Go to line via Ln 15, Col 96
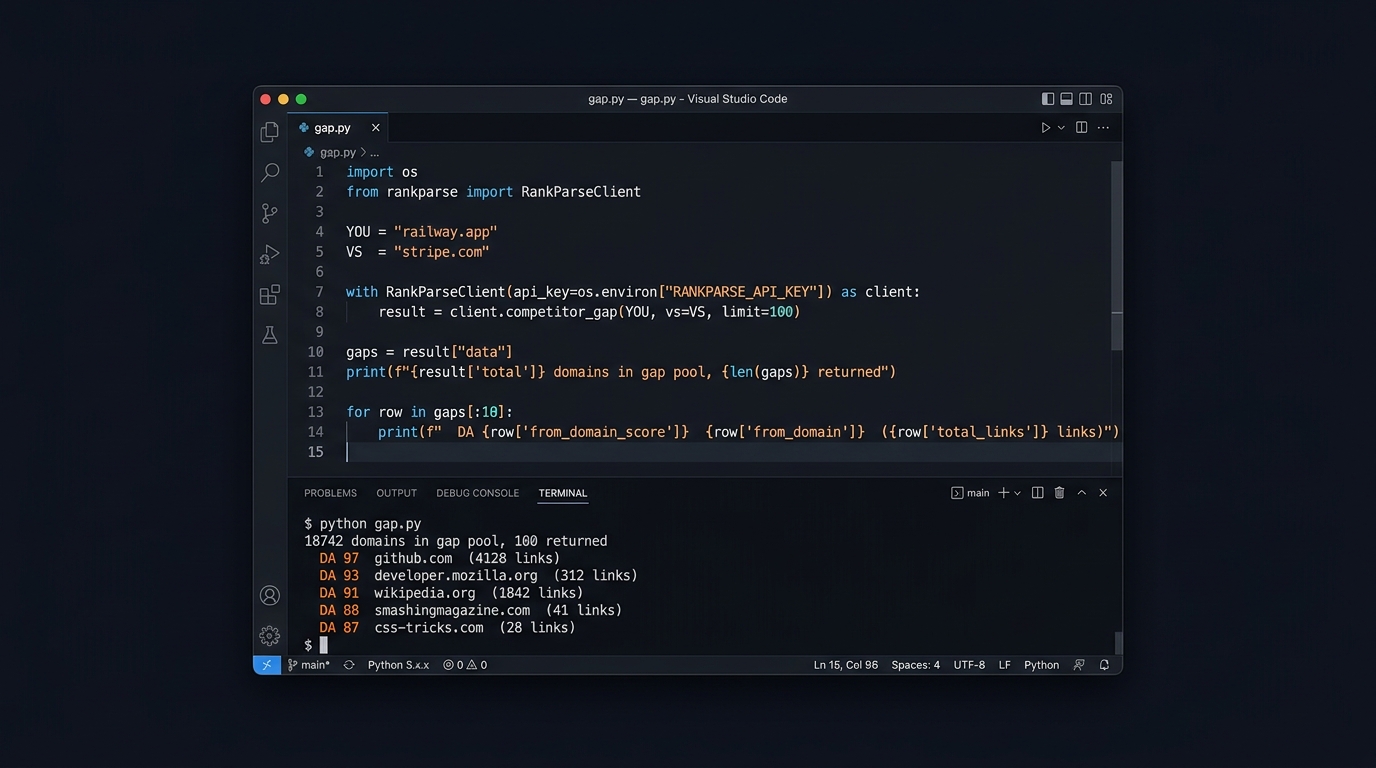1376x768 pixels. pos(846,665)
